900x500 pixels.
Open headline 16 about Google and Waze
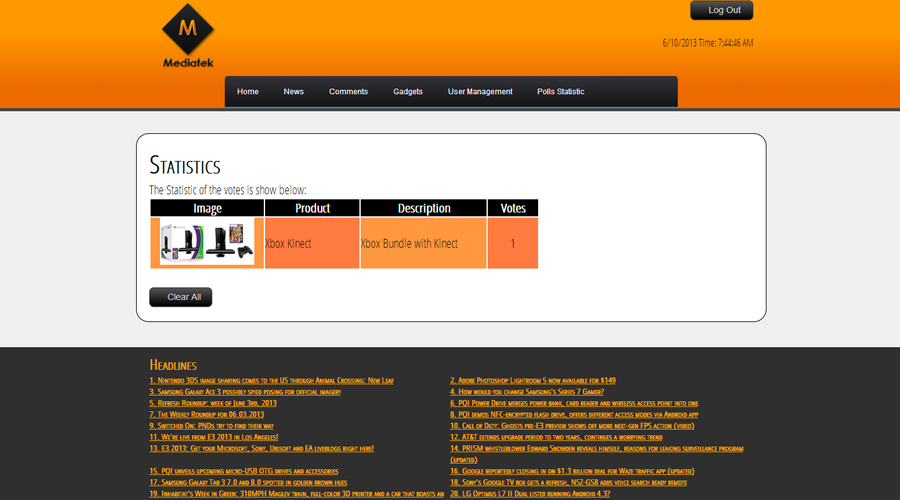pos(572,471)
